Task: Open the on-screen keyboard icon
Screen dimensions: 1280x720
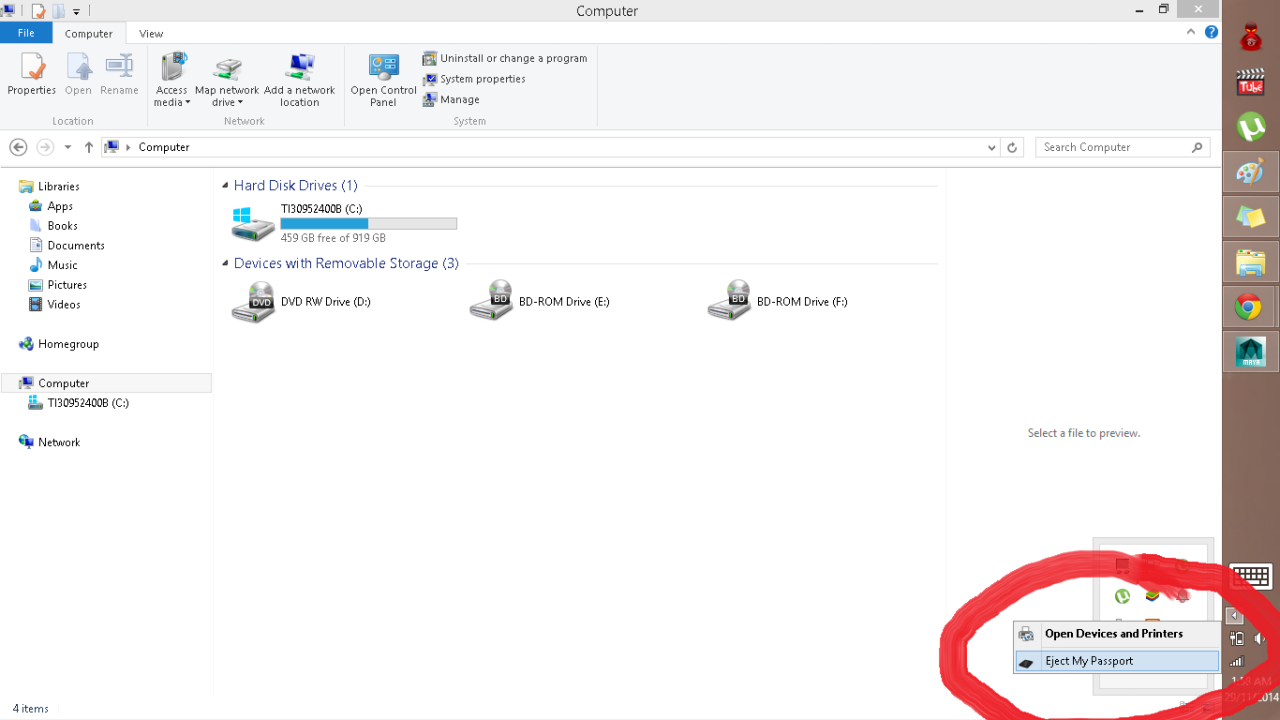Action: [1250, 577]
